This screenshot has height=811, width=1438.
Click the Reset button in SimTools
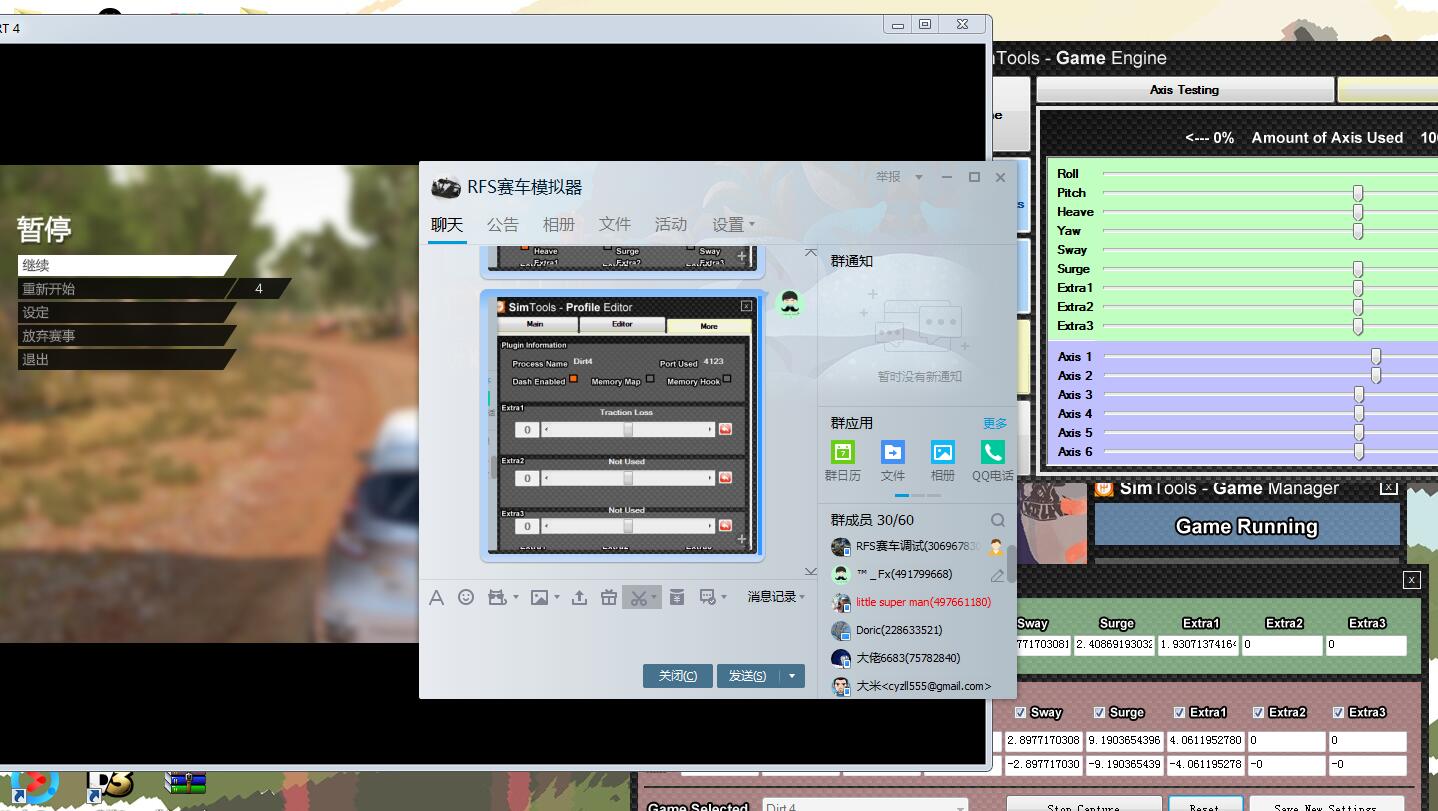tap(1205, 805)
